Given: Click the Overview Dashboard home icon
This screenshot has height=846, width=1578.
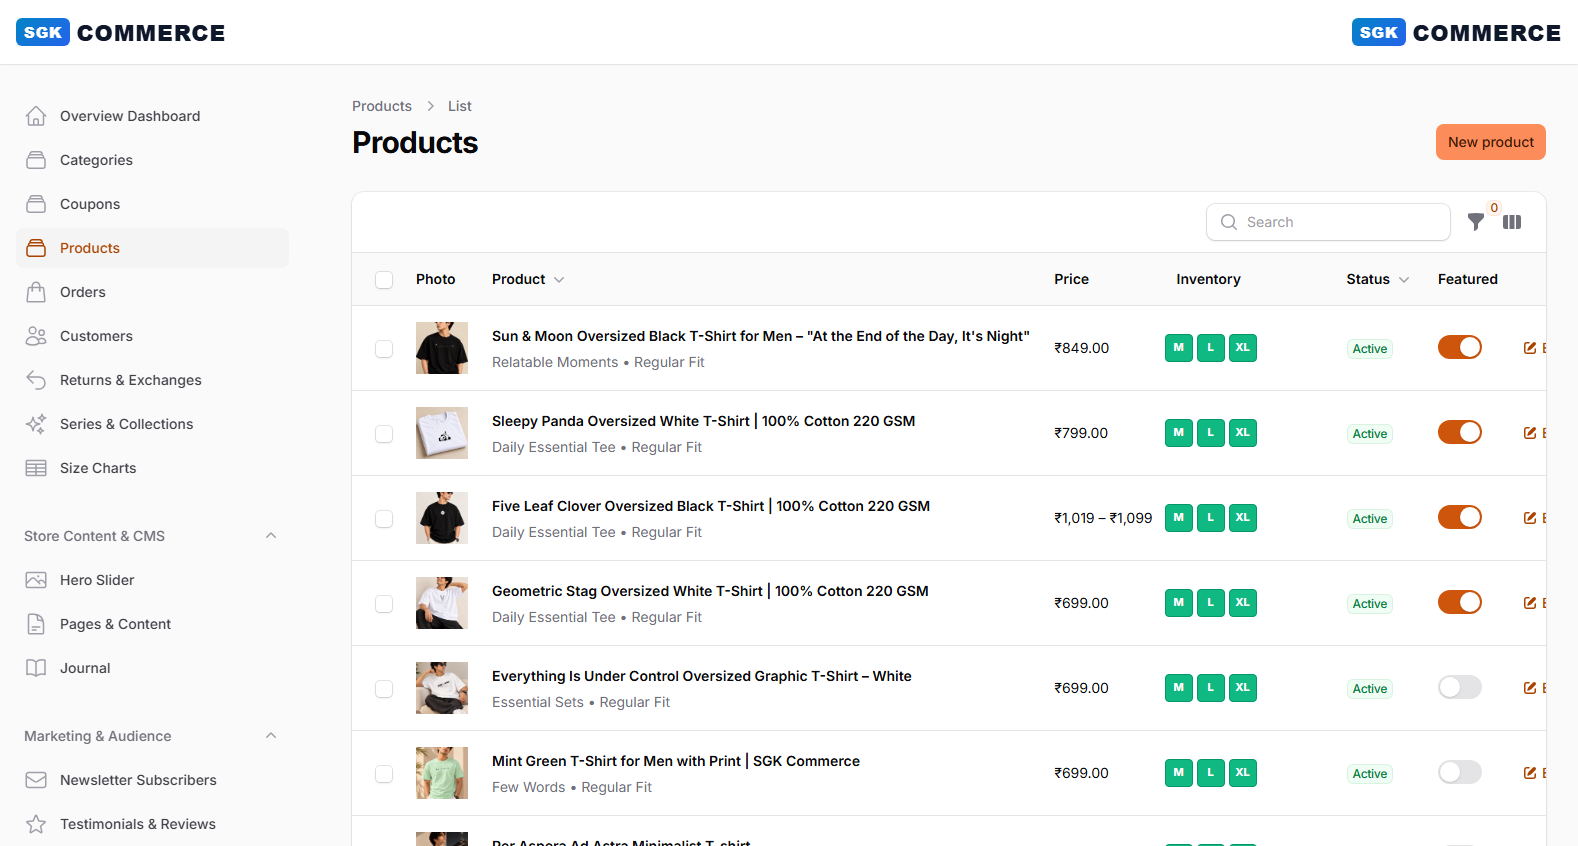Looking at the screenshot, I should tap(36, 116).
